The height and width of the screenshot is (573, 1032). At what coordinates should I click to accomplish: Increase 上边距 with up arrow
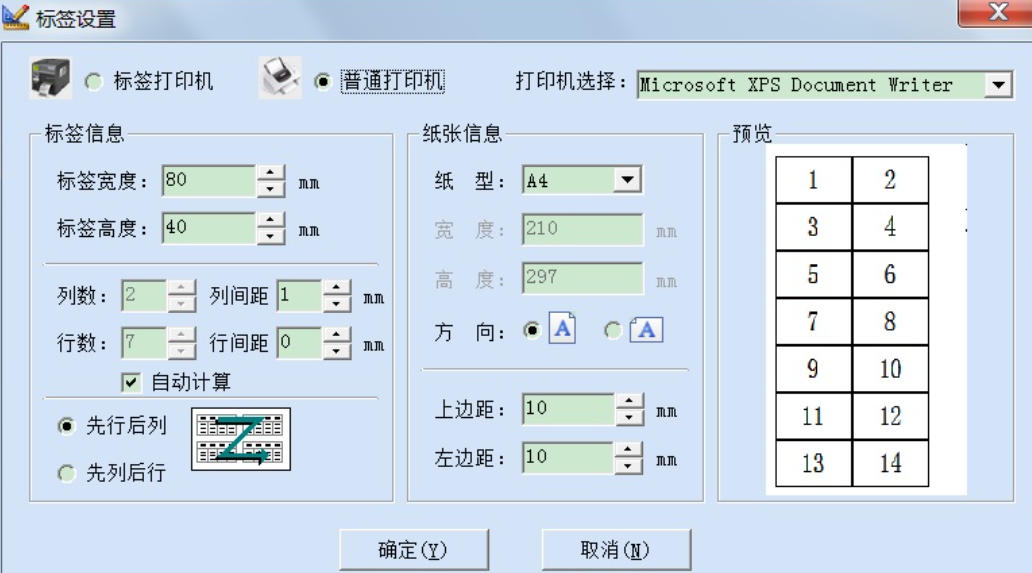tap(629, 401)
